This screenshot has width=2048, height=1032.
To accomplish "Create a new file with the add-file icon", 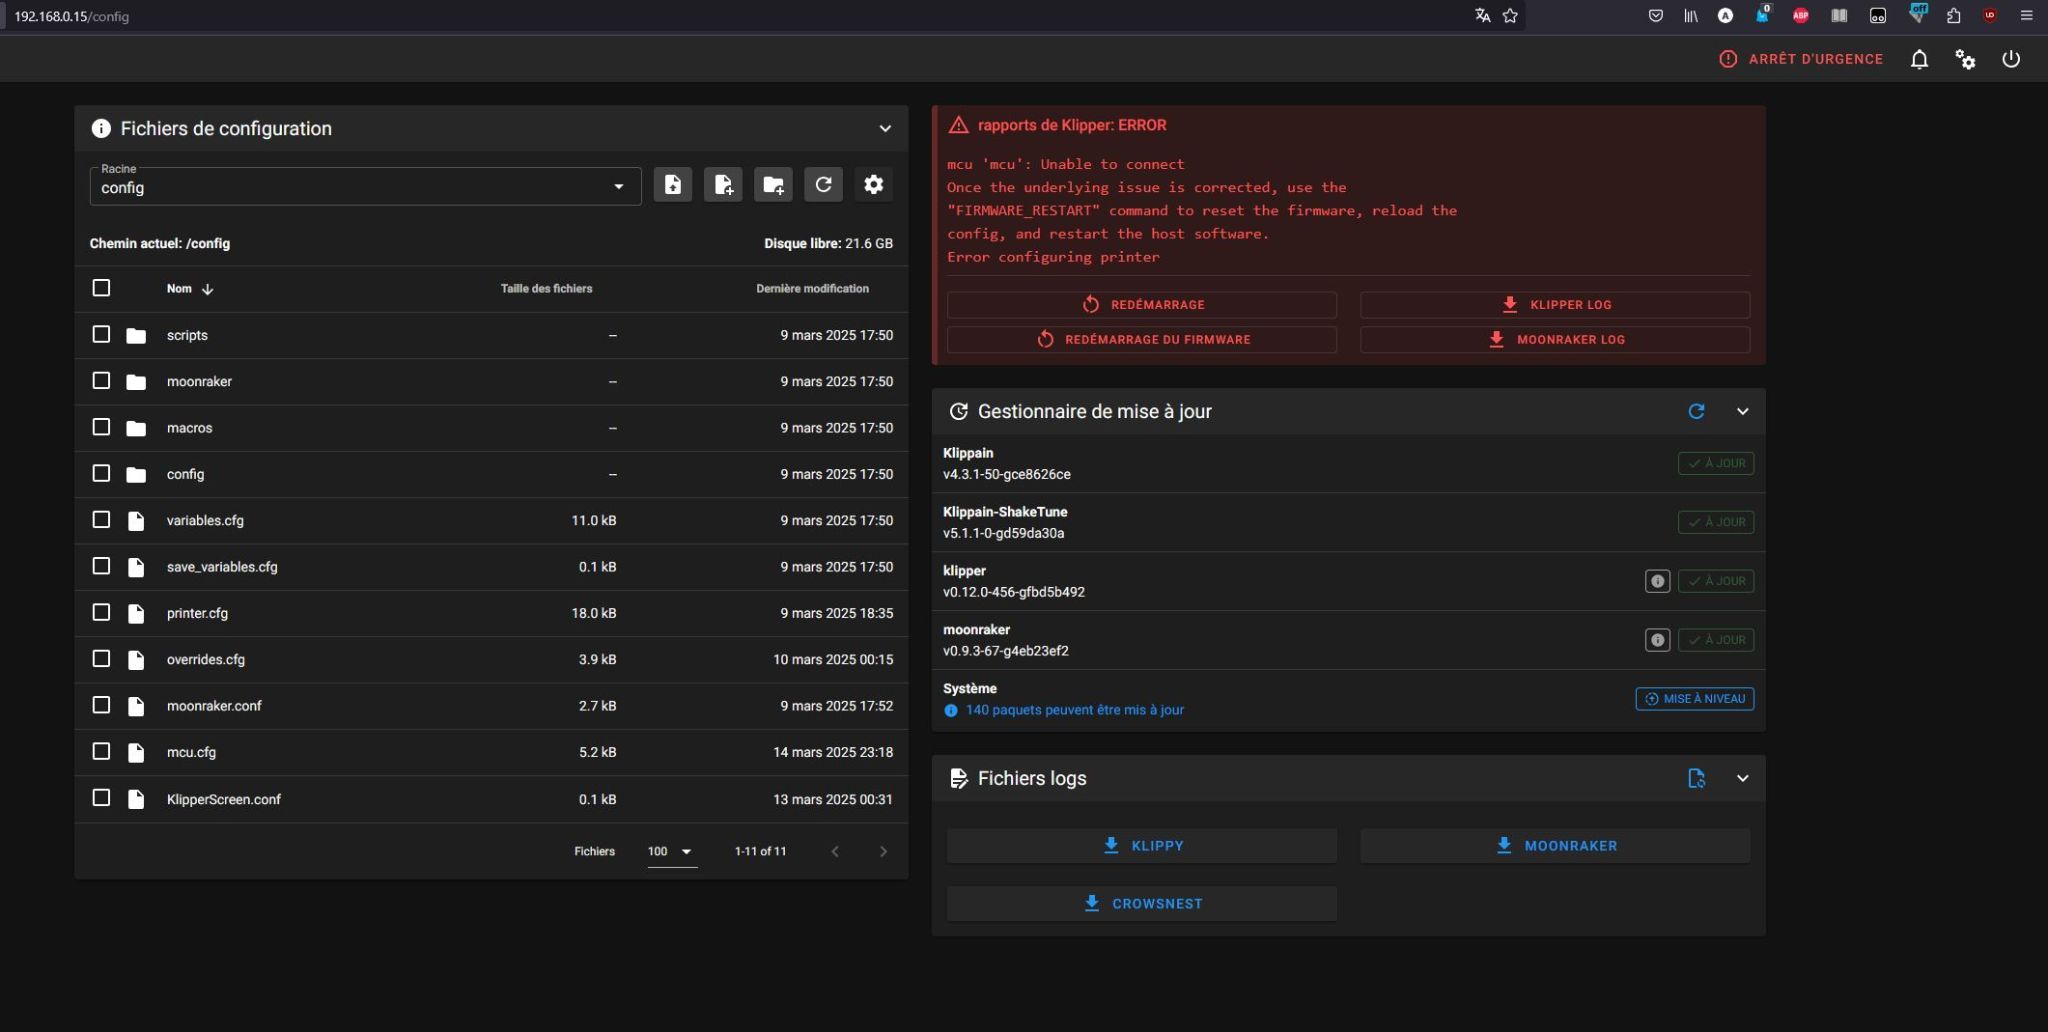I will point(723,185).
